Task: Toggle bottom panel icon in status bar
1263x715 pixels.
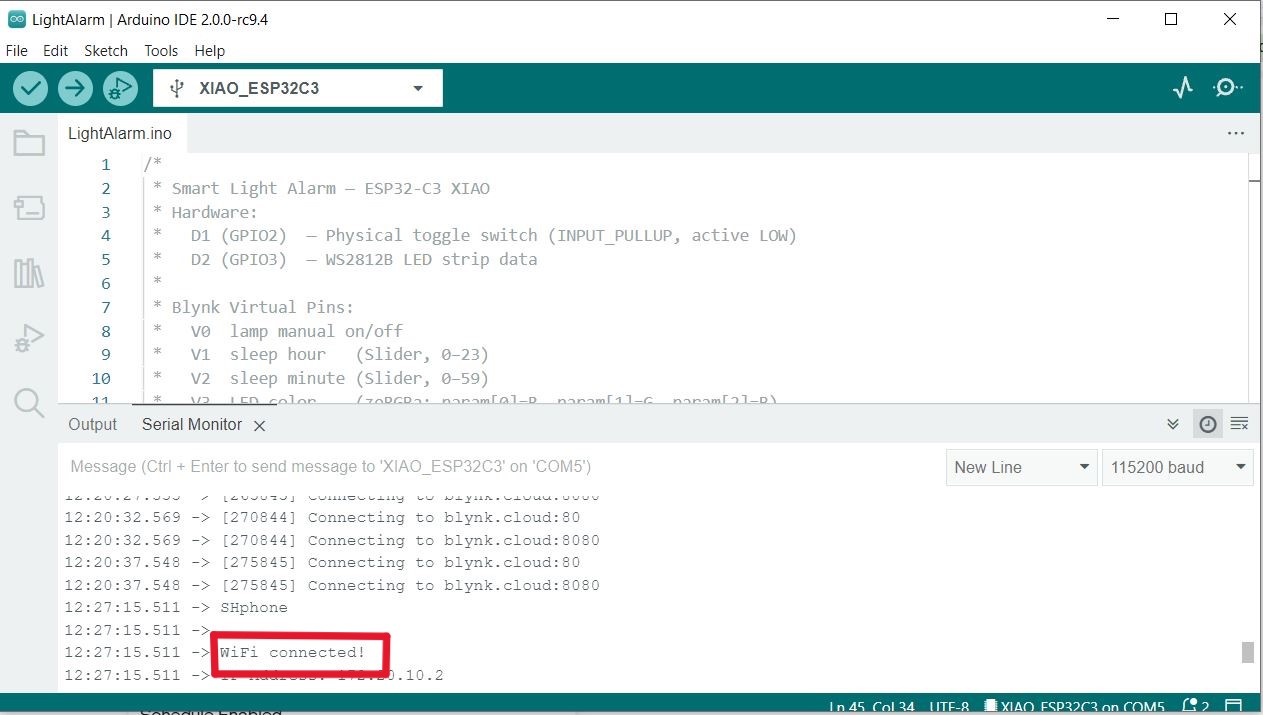Action: point(1234,706)
